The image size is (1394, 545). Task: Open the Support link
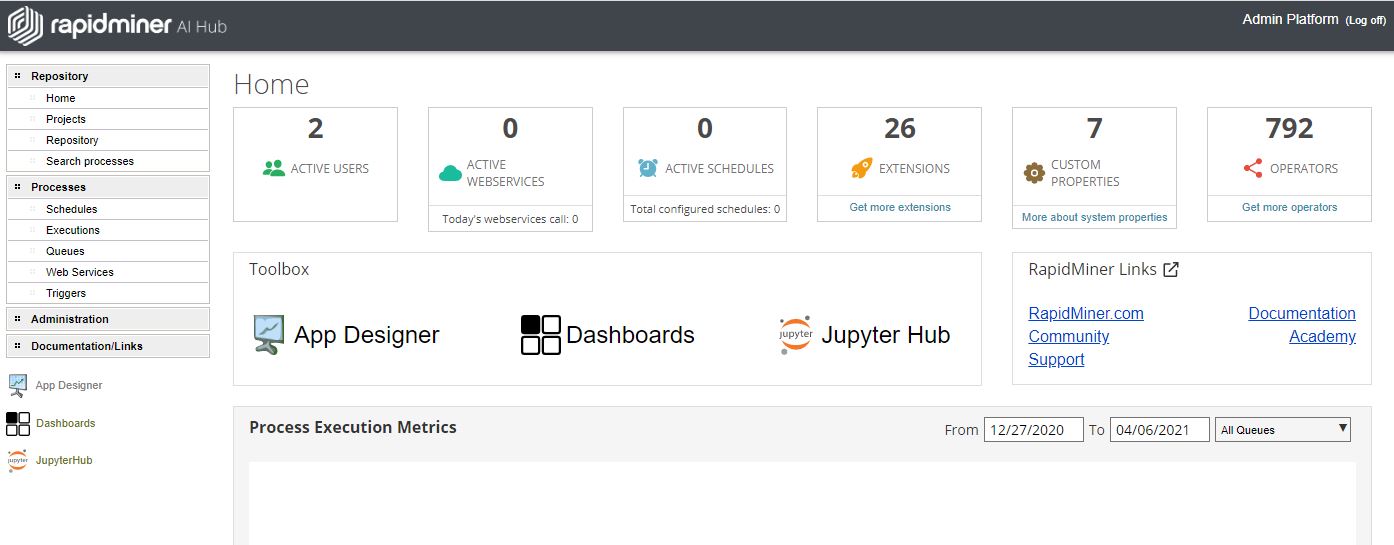click(x=1056, y=359)
